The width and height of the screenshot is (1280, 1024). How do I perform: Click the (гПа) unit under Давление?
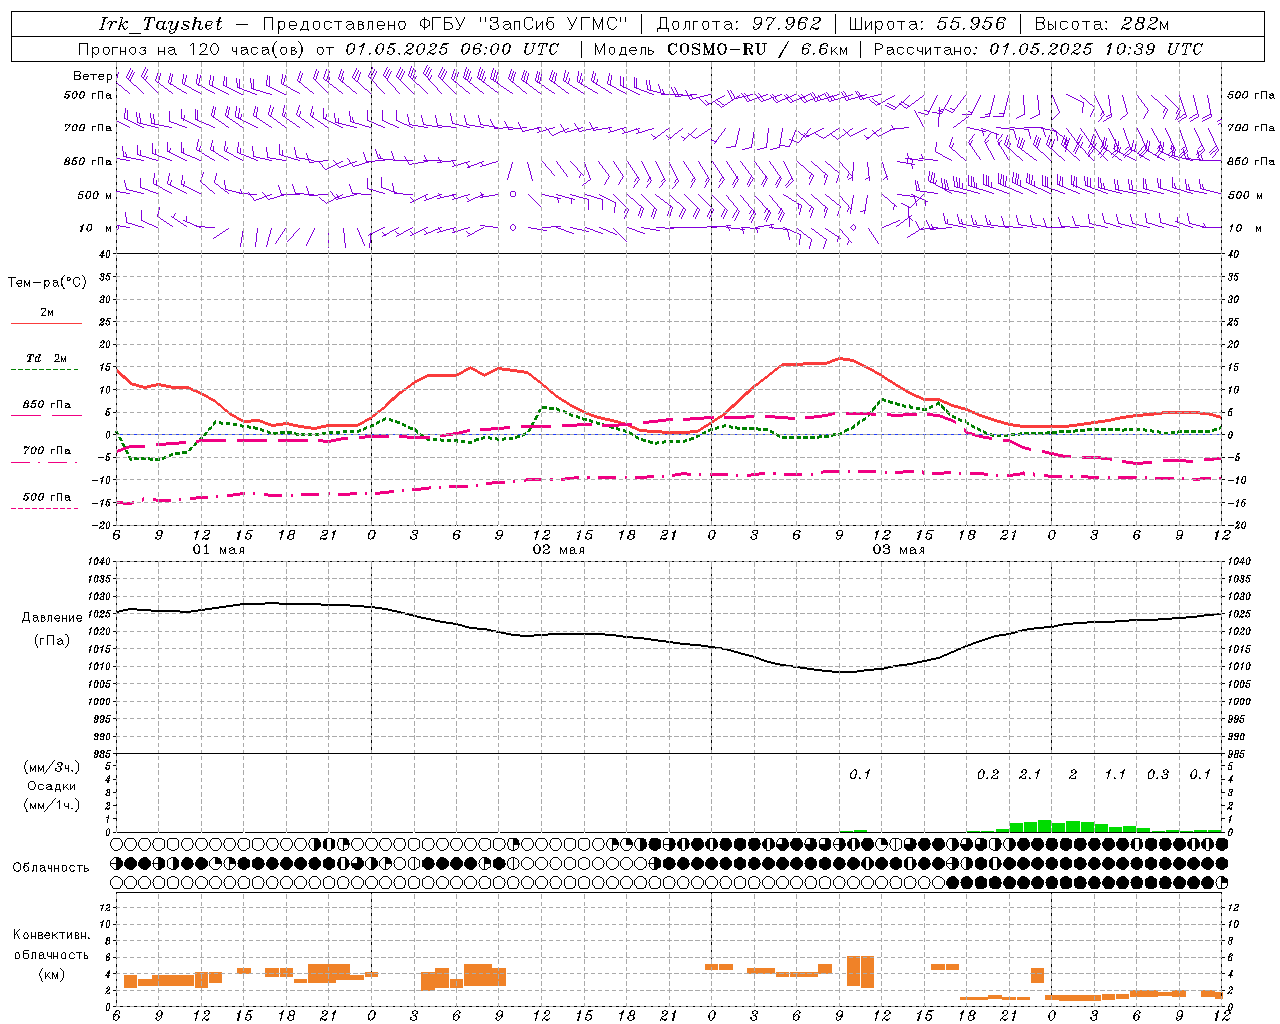(52, 641)
